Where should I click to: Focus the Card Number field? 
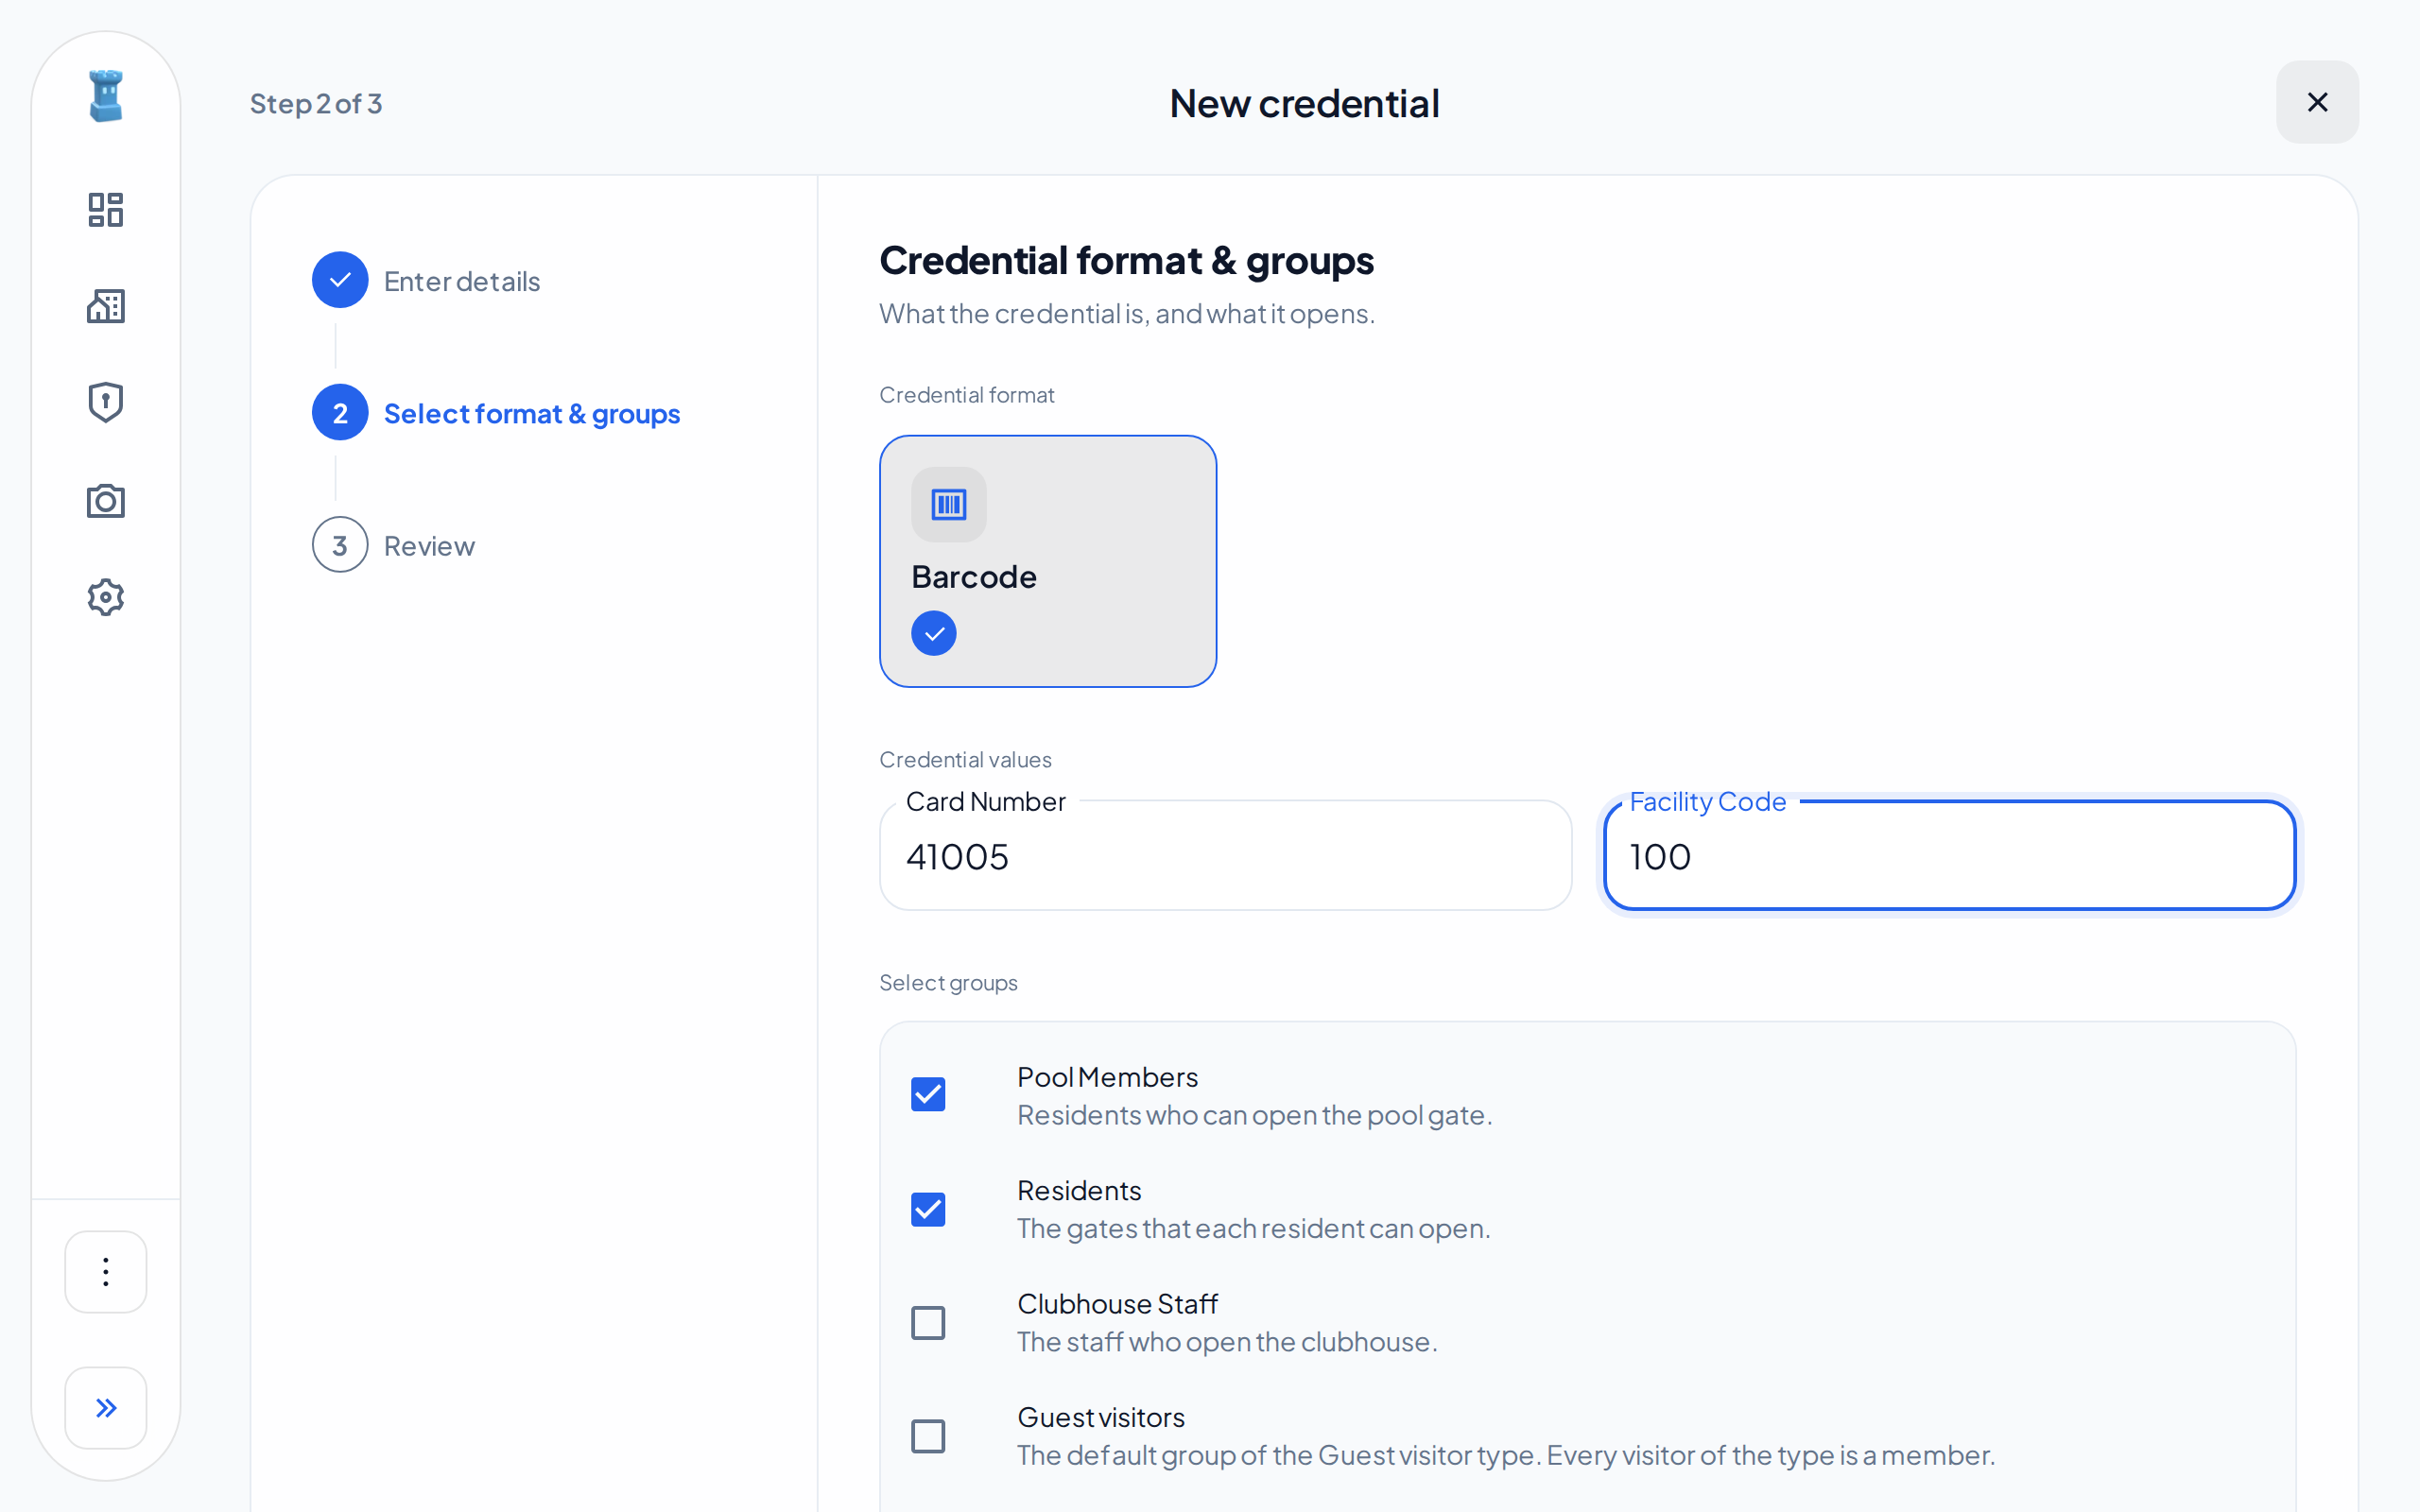tap(1225, 855)
